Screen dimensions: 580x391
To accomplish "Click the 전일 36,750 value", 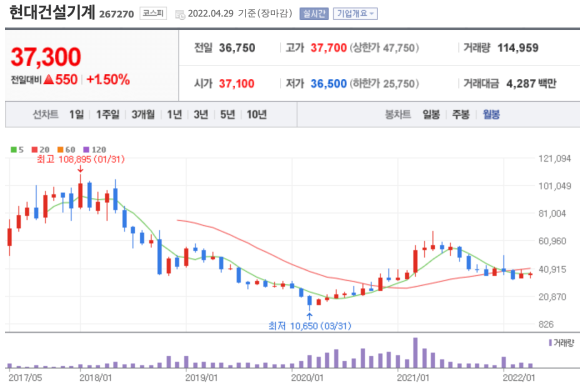I will point(237,48).
